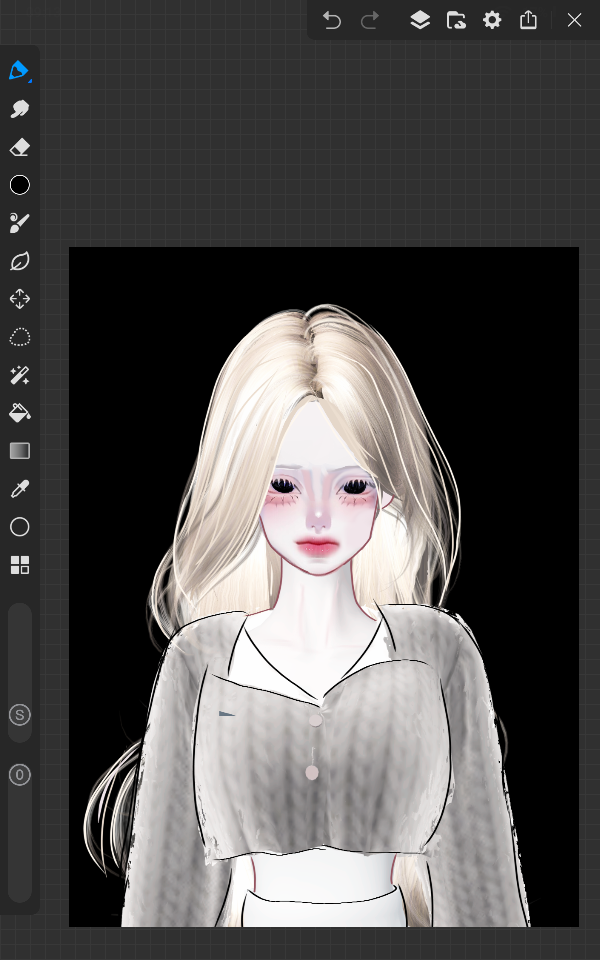This screenshot has height=960, width=600.
Task: Choose the dotted lasso selection tool
Action: (19, 337)
